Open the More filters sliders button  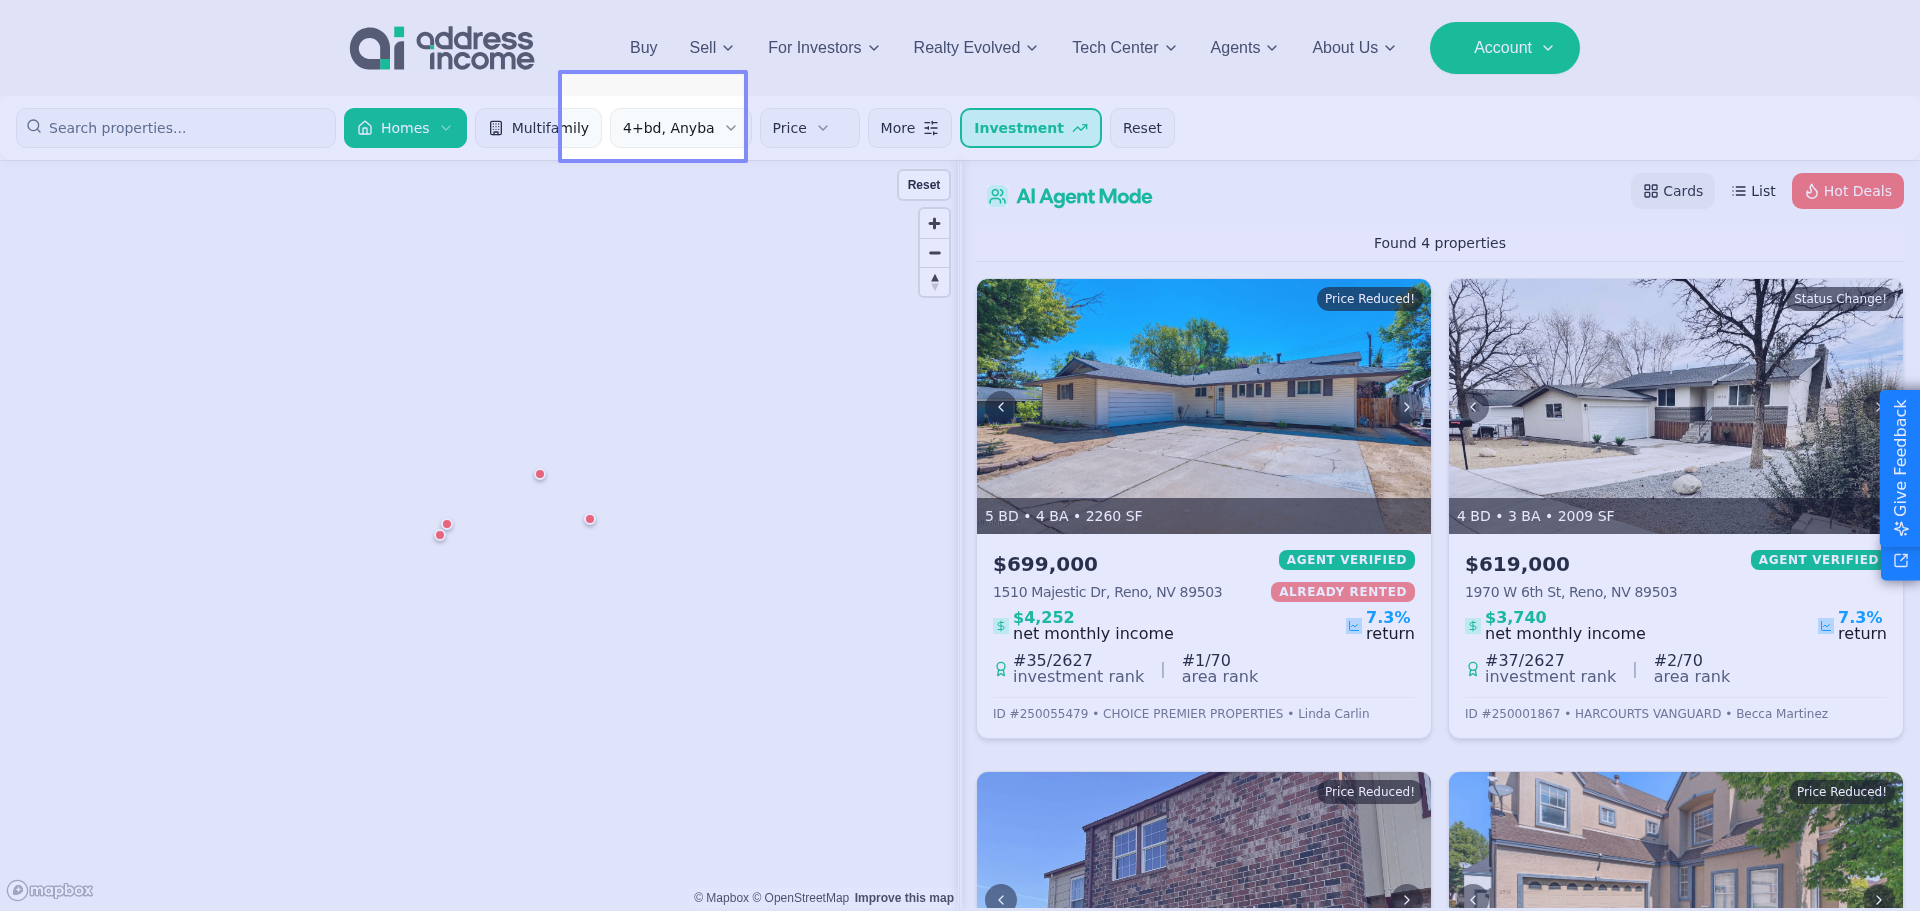(x=909, y=128)
